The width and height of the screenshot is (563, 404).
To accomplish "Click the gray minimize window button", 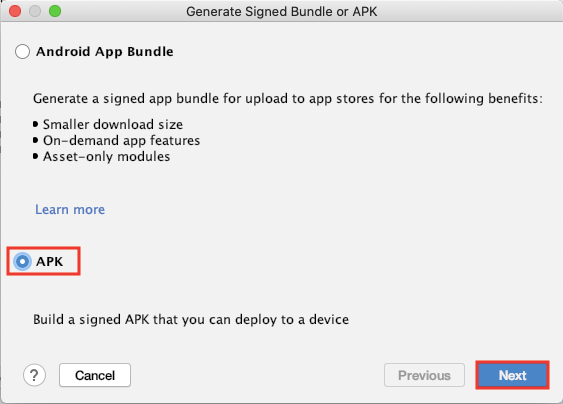I will tap(35, 11).
